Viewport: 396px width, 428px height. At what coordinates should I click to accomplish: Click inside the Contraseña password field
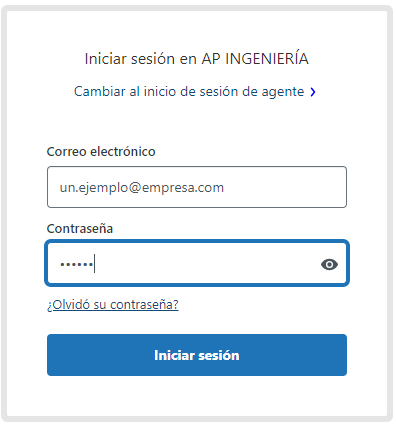click(x=197, y=263)
